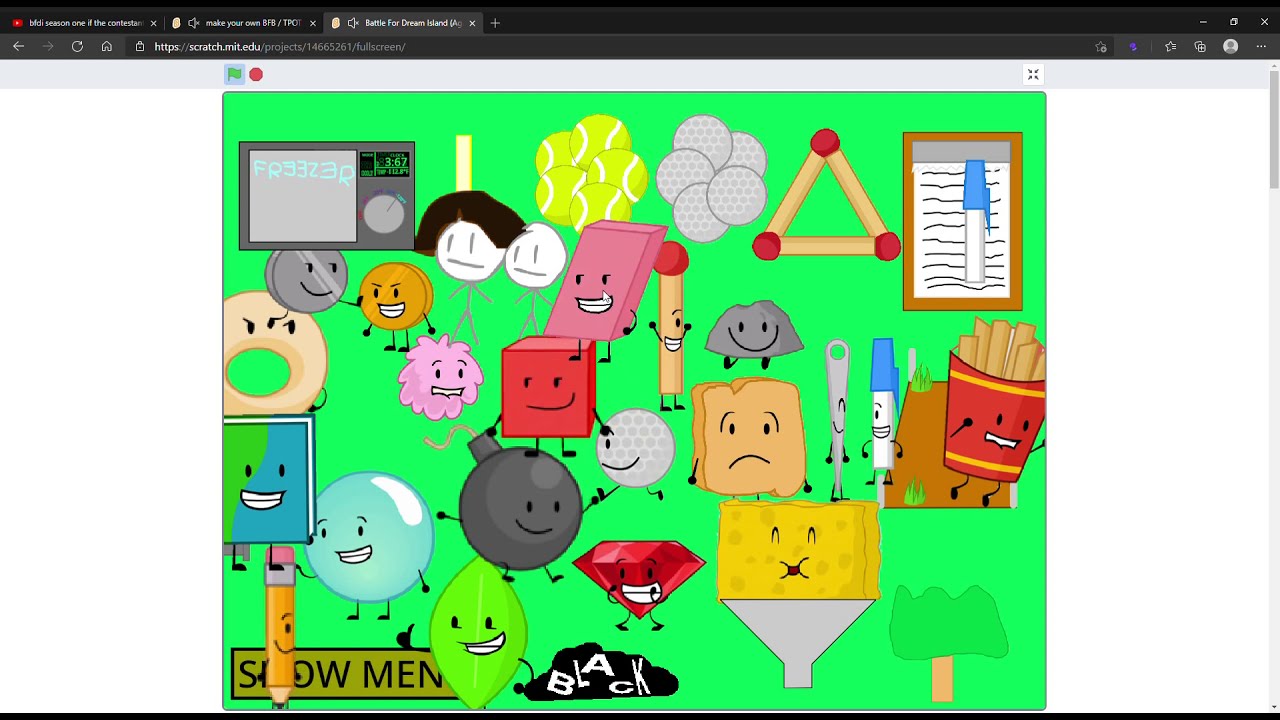Select the Freezer machine sprite
The height and width of the screenshot is (720, 1280).
point(327,195)
